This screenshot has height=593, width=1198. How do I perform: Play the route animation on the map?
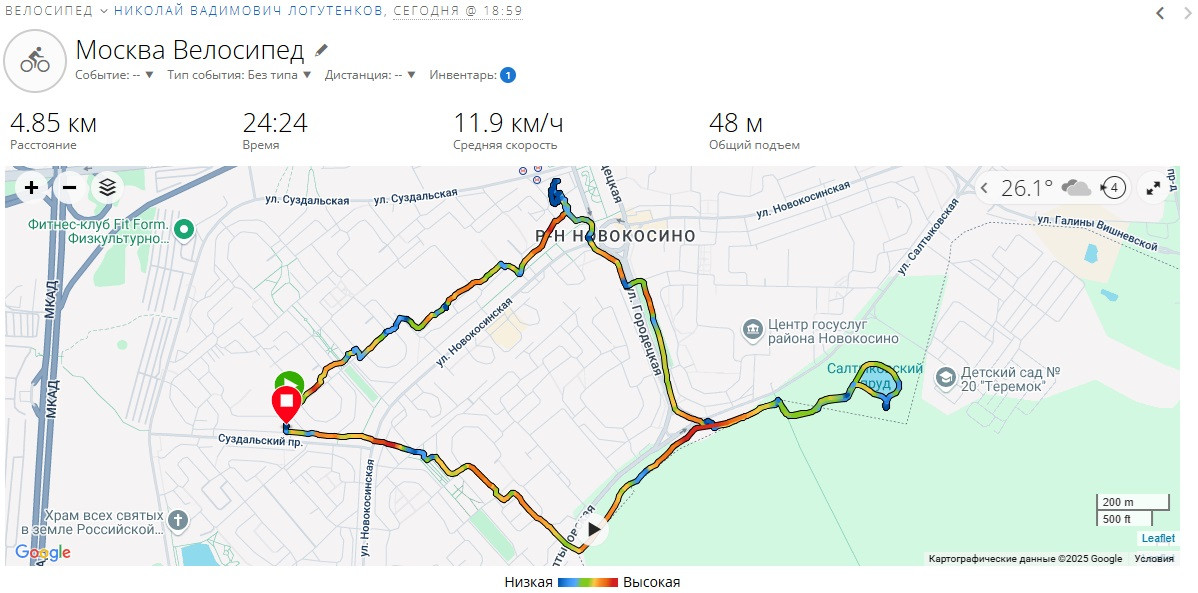point(594,529)
